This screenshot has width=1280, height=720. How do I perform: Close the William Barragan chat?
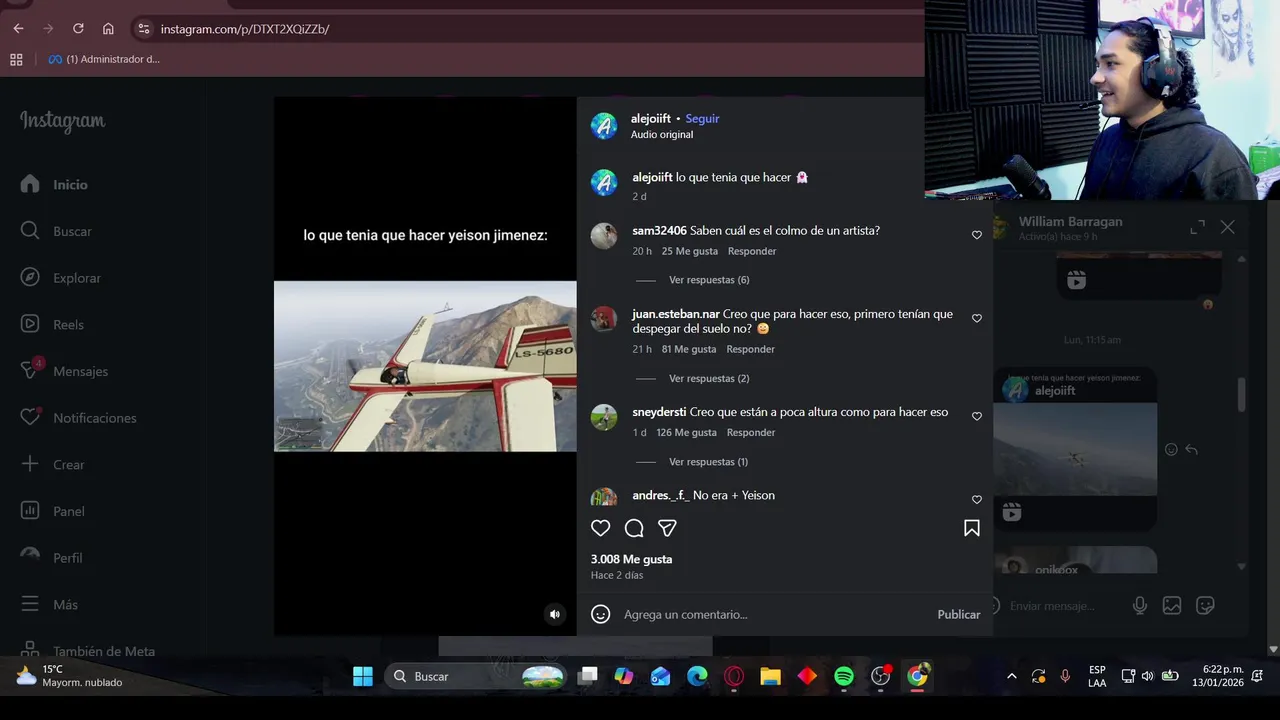(1227, 227)
